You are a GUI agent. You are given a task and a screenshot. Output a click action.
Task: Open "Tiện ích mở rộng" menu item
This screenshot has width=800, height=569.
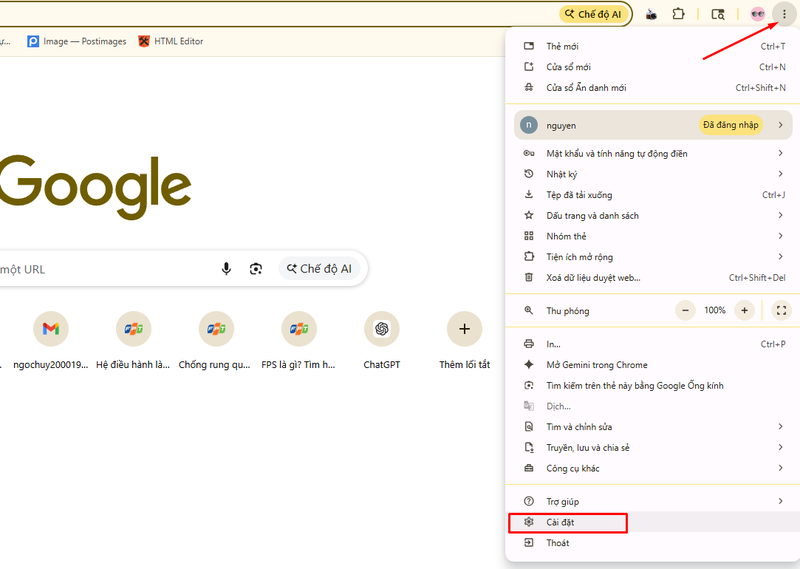652,257
